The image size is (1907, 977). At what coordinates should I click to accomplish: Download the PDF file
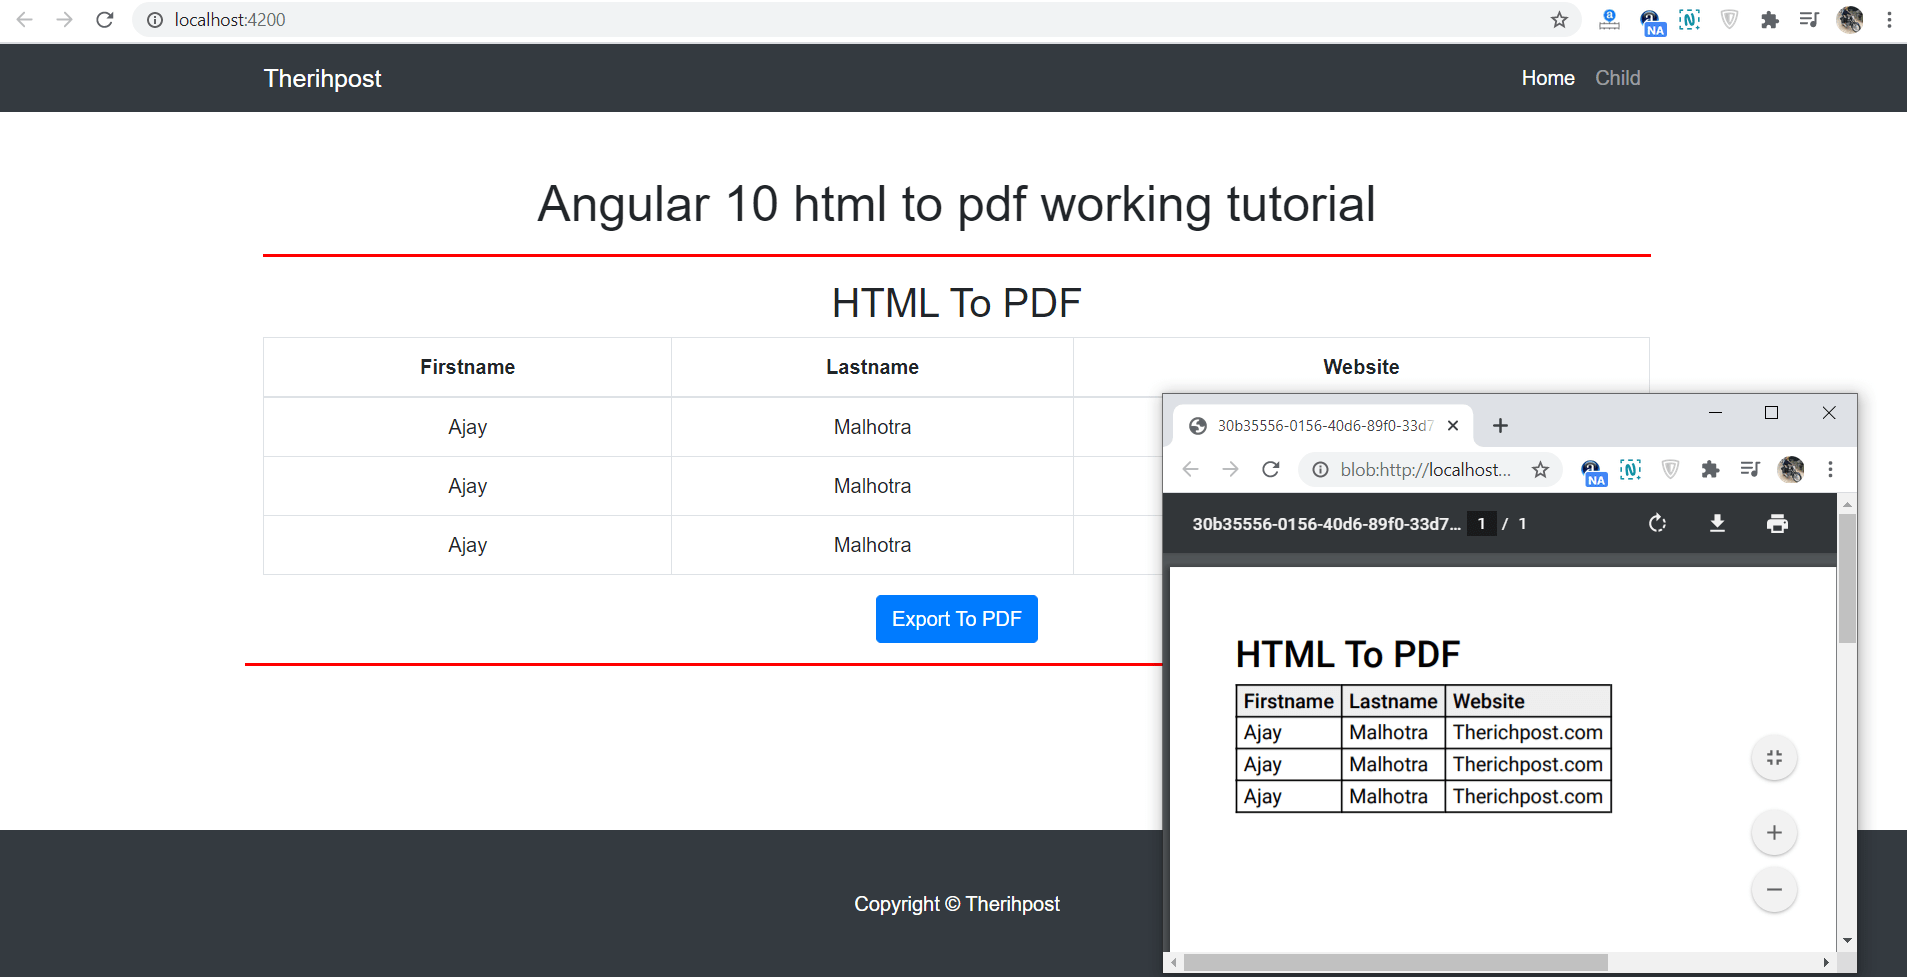pos(1717,523)
